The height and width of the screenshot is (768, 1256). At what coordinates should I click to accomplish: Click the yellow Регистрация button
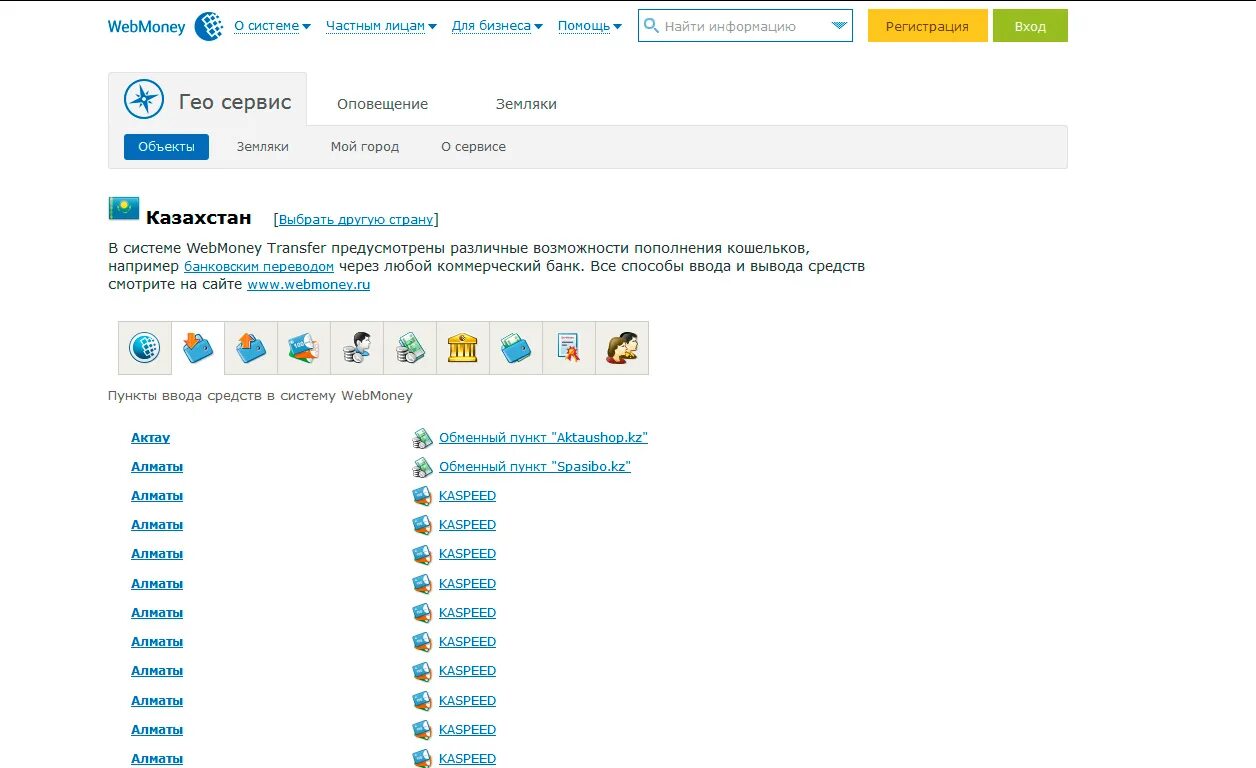927,26
